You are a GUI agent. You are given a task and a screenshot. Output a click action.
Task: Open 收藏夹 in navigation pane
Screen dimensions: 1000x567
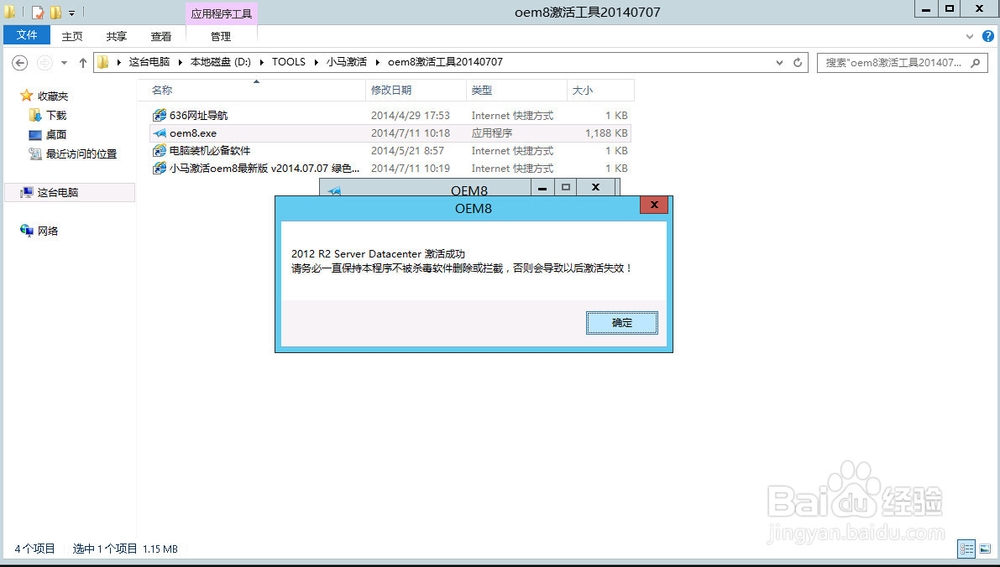[52, 96]
